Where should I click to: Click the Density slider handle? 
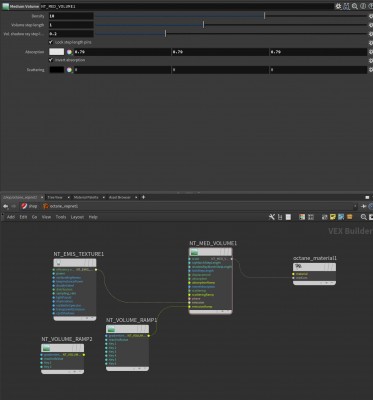point(265,16)
